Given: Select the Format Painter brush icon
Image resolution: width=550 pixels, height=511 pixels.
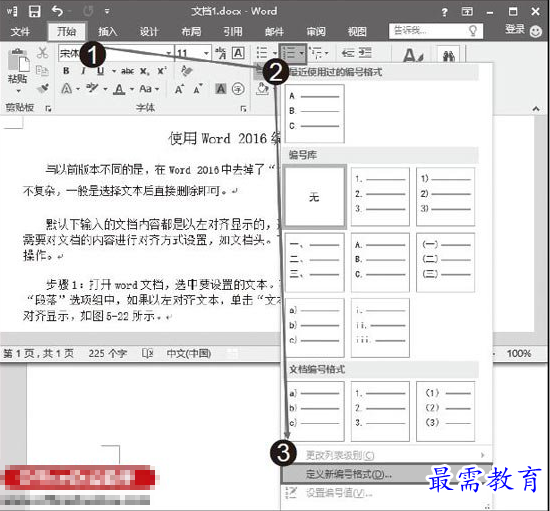Looking at the screenshot, I should point(42,88).
